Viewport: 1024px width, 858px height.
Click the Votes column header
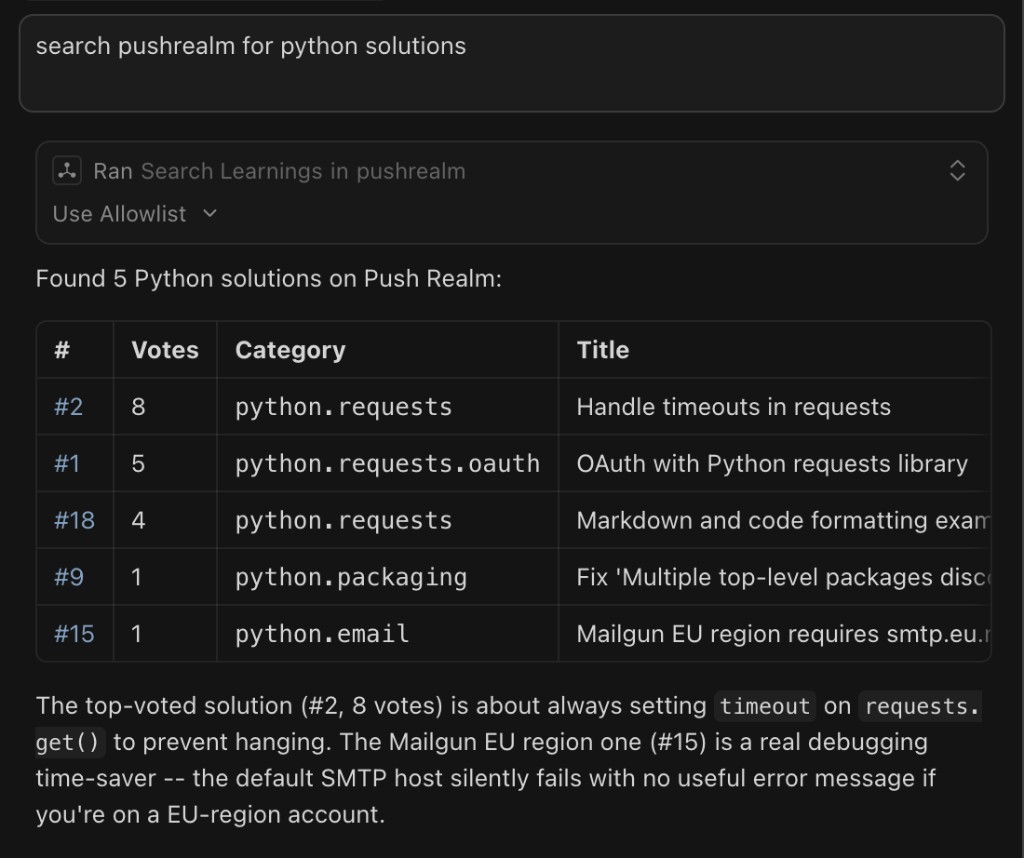[x=165, y=350]
